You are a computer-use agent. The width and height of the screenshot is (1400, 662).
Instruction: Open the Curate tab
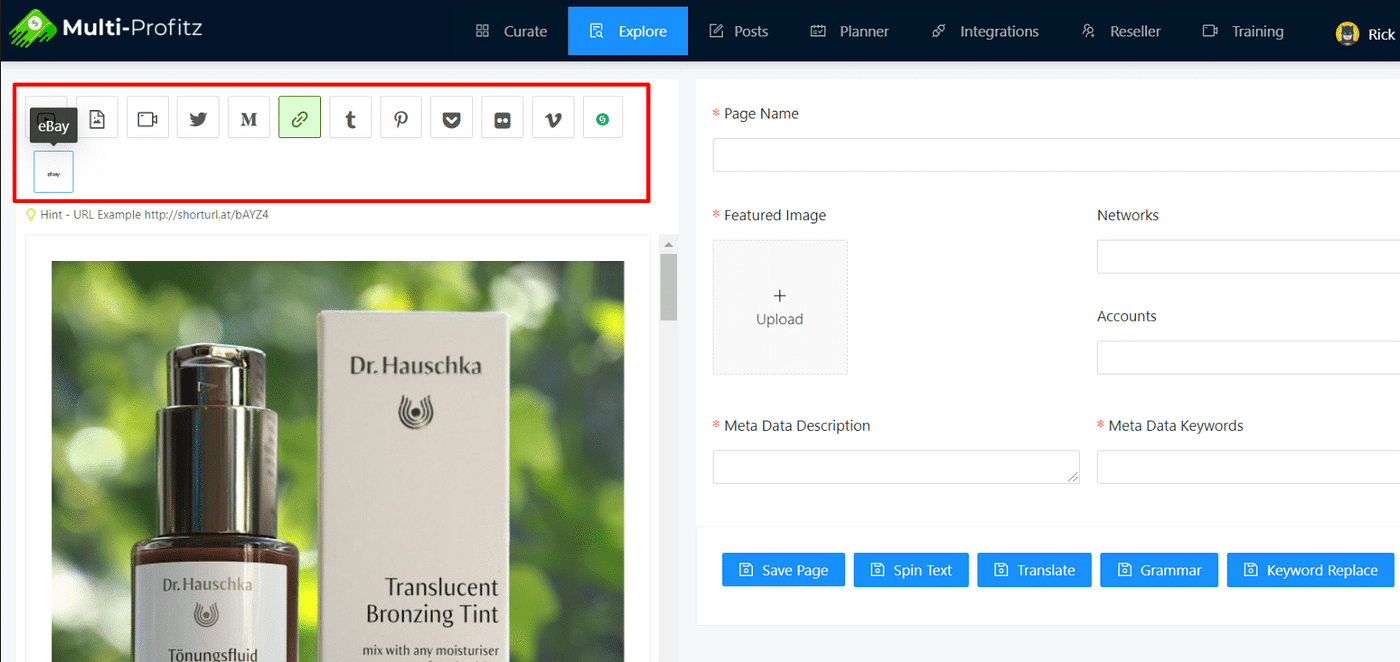click(511, 31)
